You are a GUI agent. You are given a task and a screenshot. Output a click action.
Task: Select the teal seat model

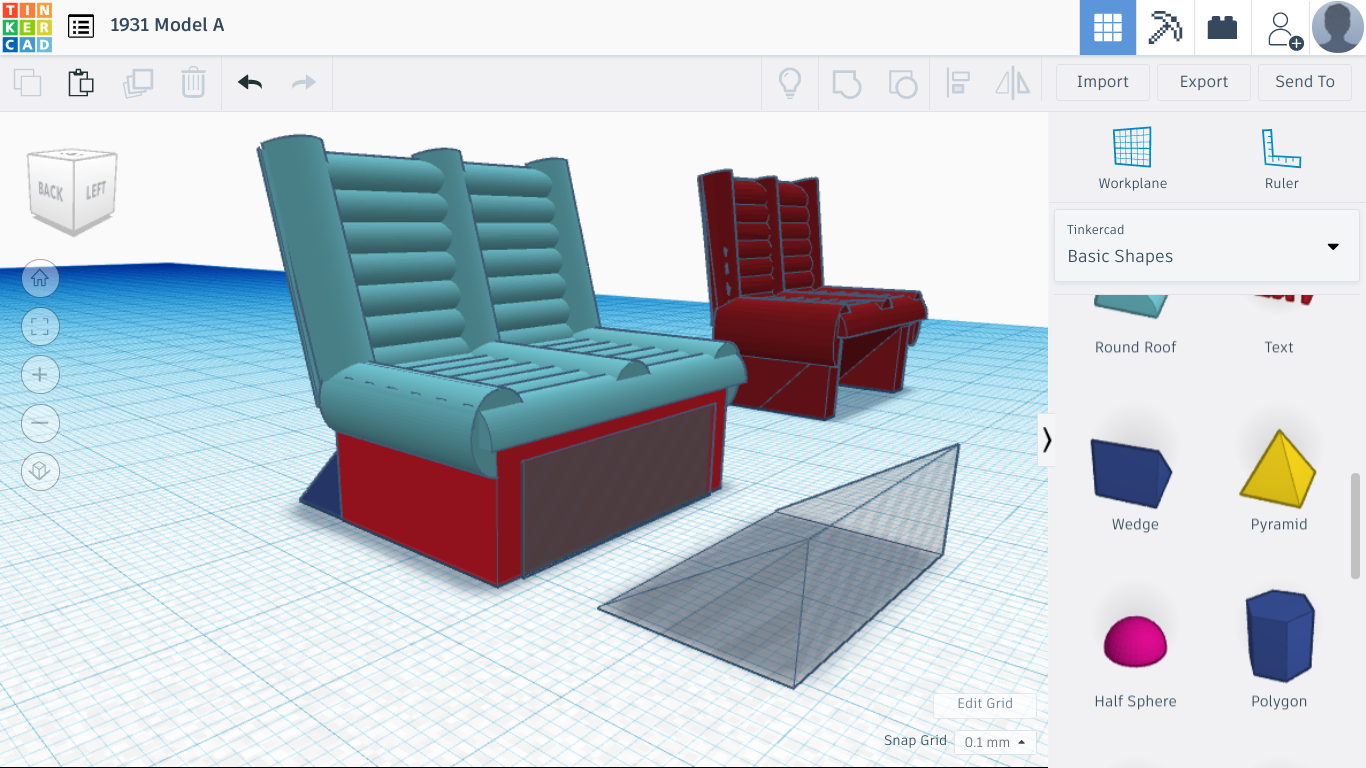pos(500,360)
